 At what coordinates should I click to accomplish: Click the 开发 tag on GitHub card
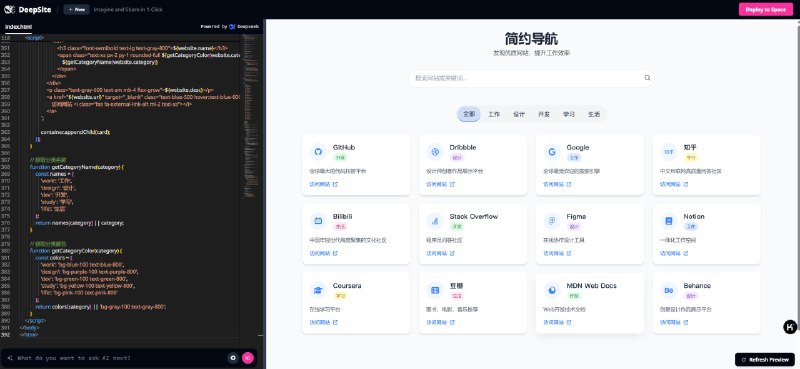coord(340,158)
